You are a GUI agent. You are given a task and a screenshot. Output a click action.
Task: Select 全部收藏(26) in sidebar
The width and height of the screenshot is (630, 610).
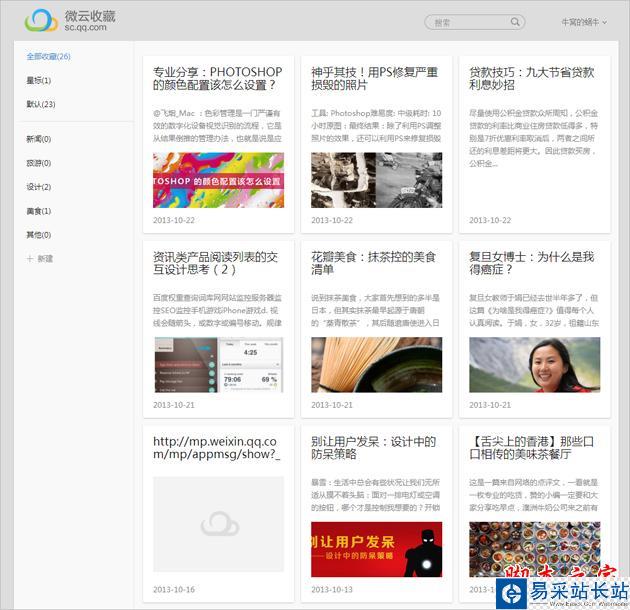coord(48,56)
